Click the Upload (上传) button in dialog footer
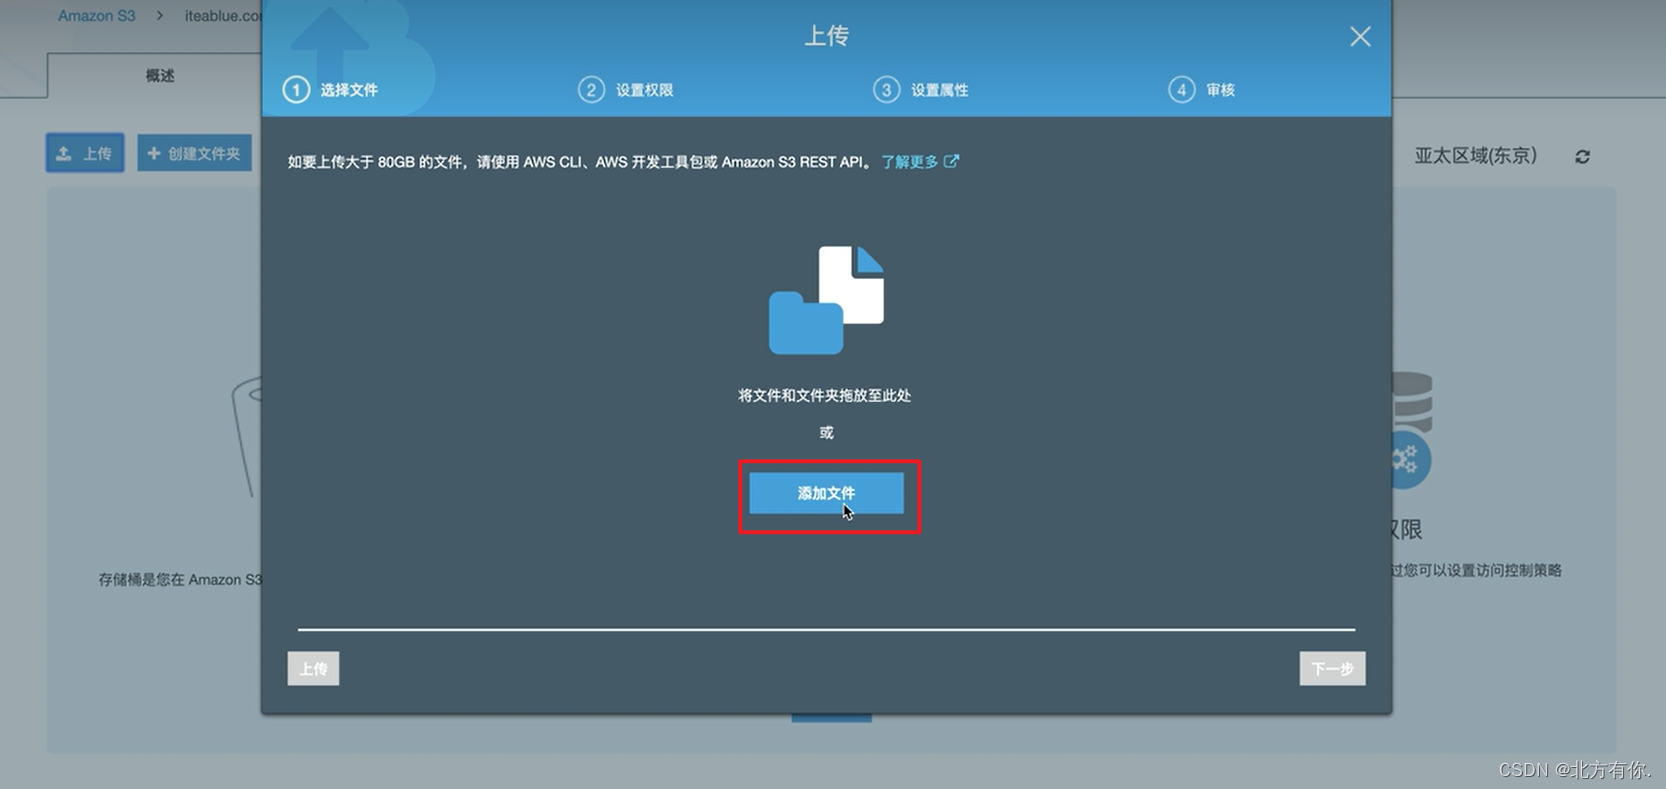The width and height of the screenshot is (1666, 789). pyautogui.click(x=313, y=669)
